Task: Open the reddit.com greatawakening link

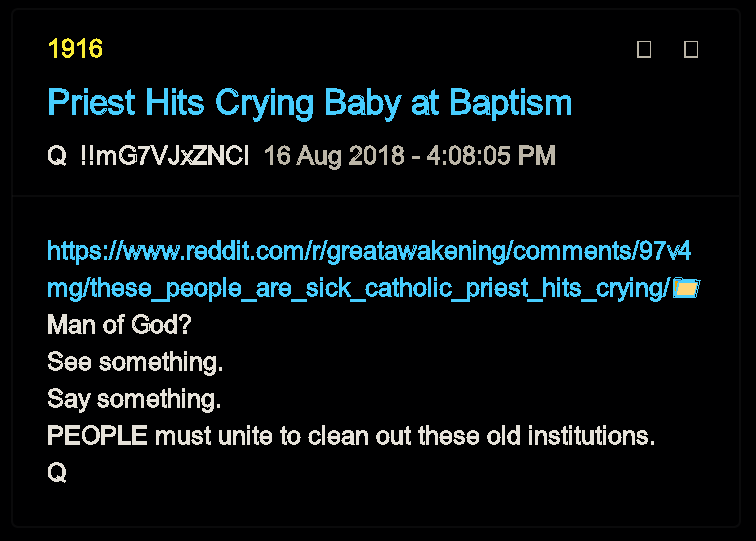Action: (x=368, y=251)
